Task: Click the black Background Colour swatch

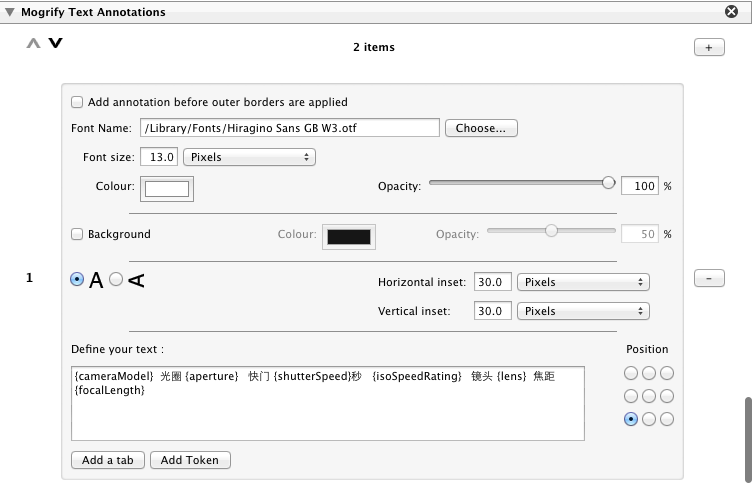Action: pyautogui.click(x=348, y=236)
